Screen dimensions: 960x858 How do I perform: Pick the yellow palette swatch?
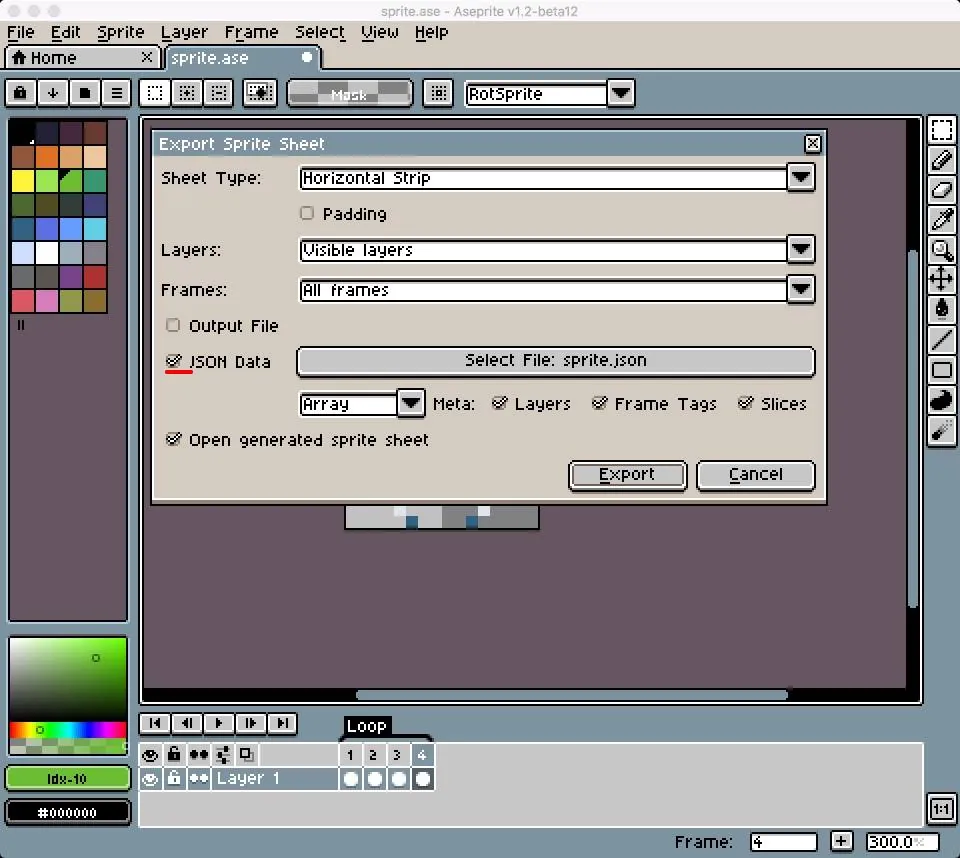(23, 181)
